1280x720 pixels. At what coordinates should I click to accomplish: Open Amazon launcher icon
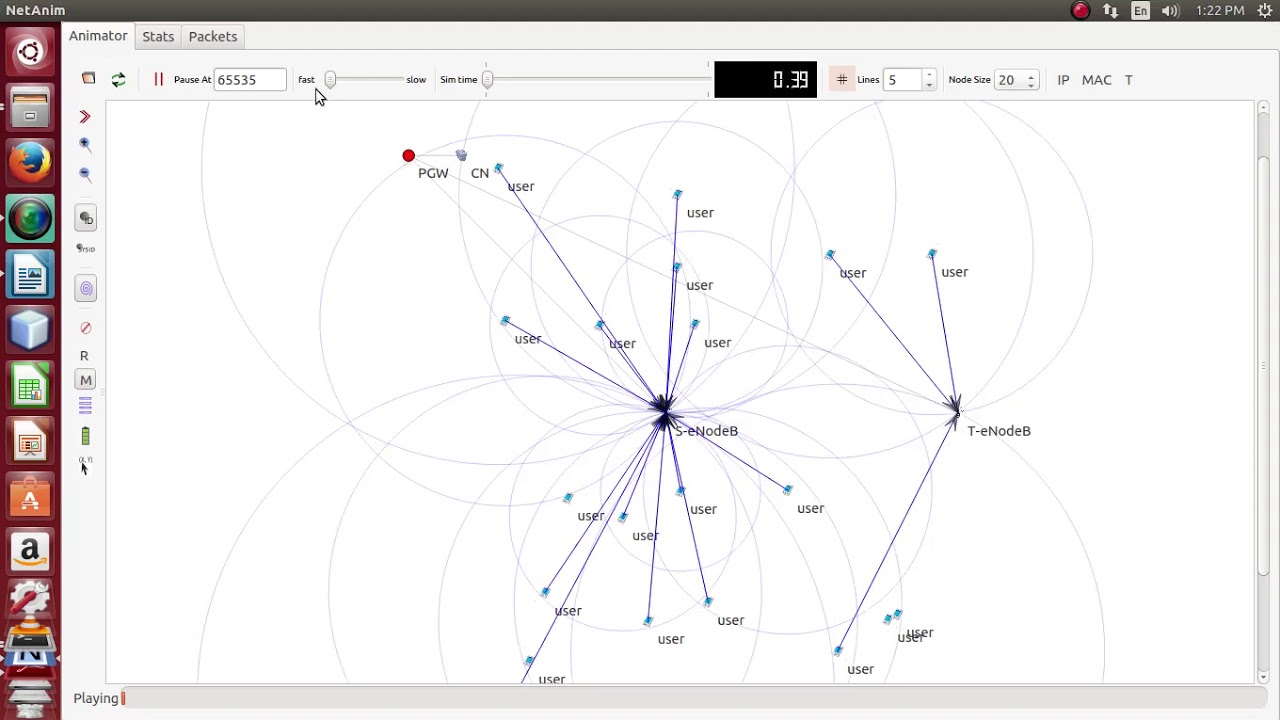(x=30, y=552)
